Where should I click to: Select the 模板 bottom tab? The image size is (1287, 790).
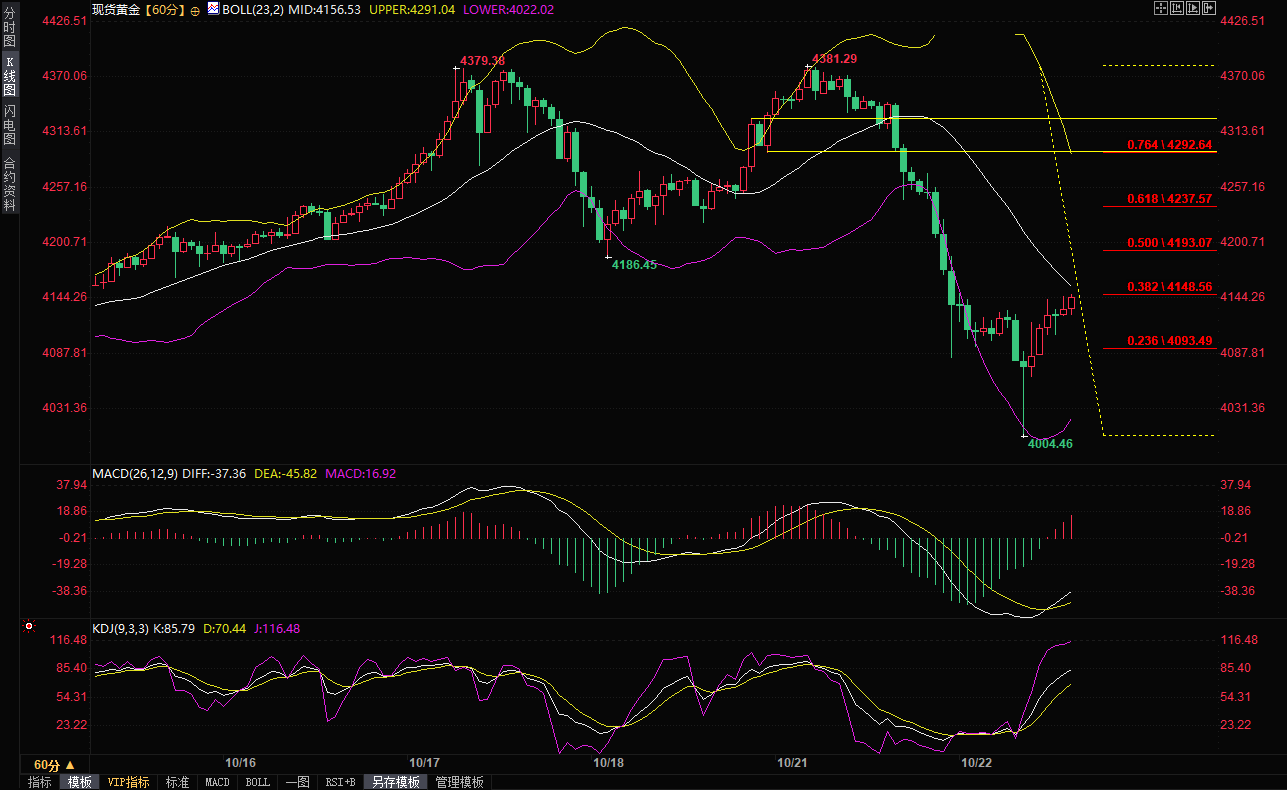coord(80,782)
